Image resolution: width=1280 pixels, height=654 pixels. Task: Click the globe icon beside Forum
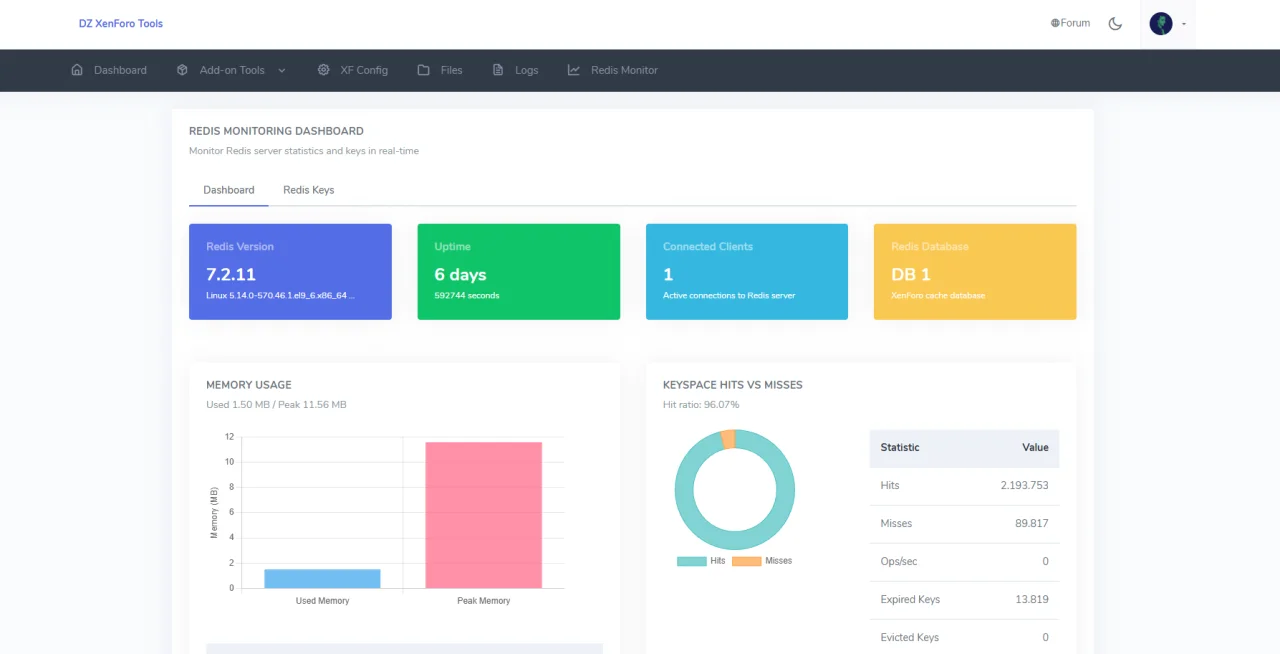[1055, 23]
